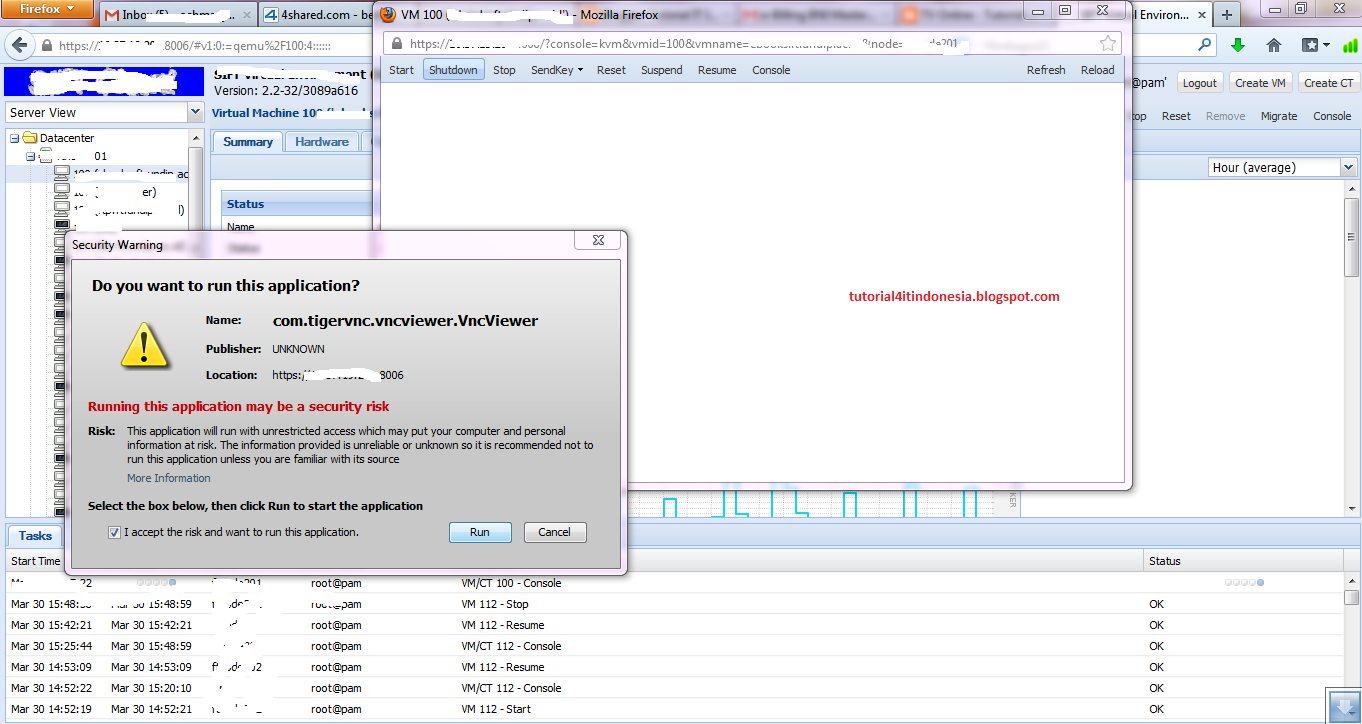This screenshot has width=1362, height=724.
Task: Click Reload in the VM 100 console window
Action: [x=1097, y=70]
